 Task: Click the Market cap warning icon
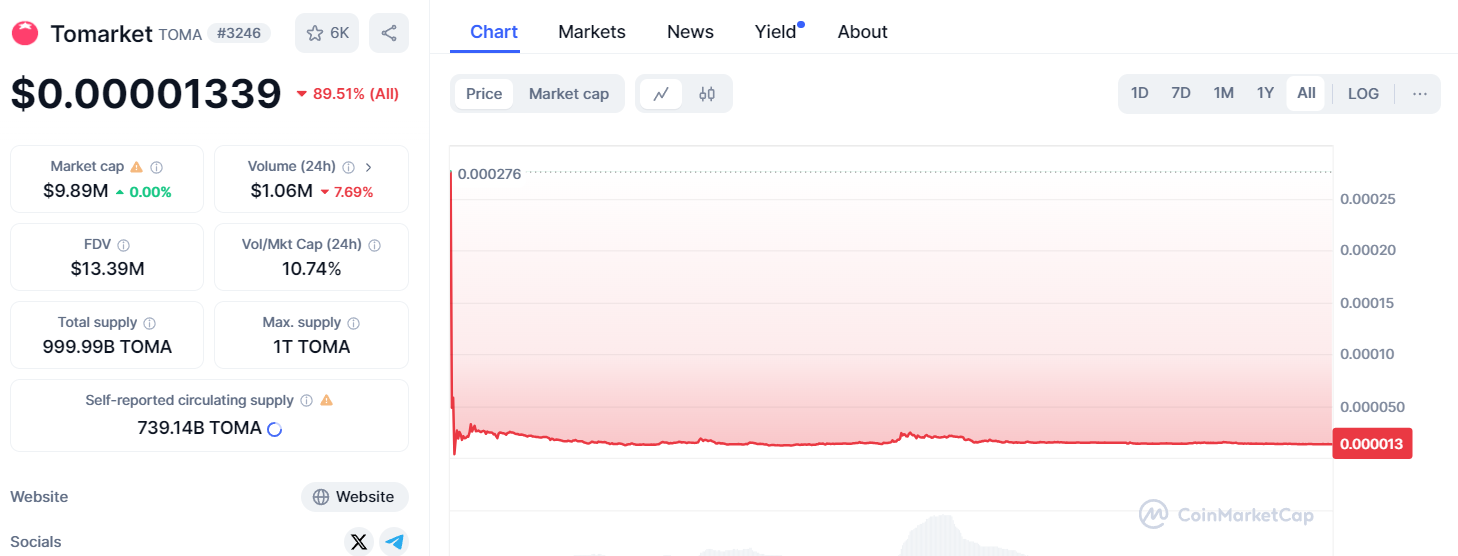(x=136, y=167)
